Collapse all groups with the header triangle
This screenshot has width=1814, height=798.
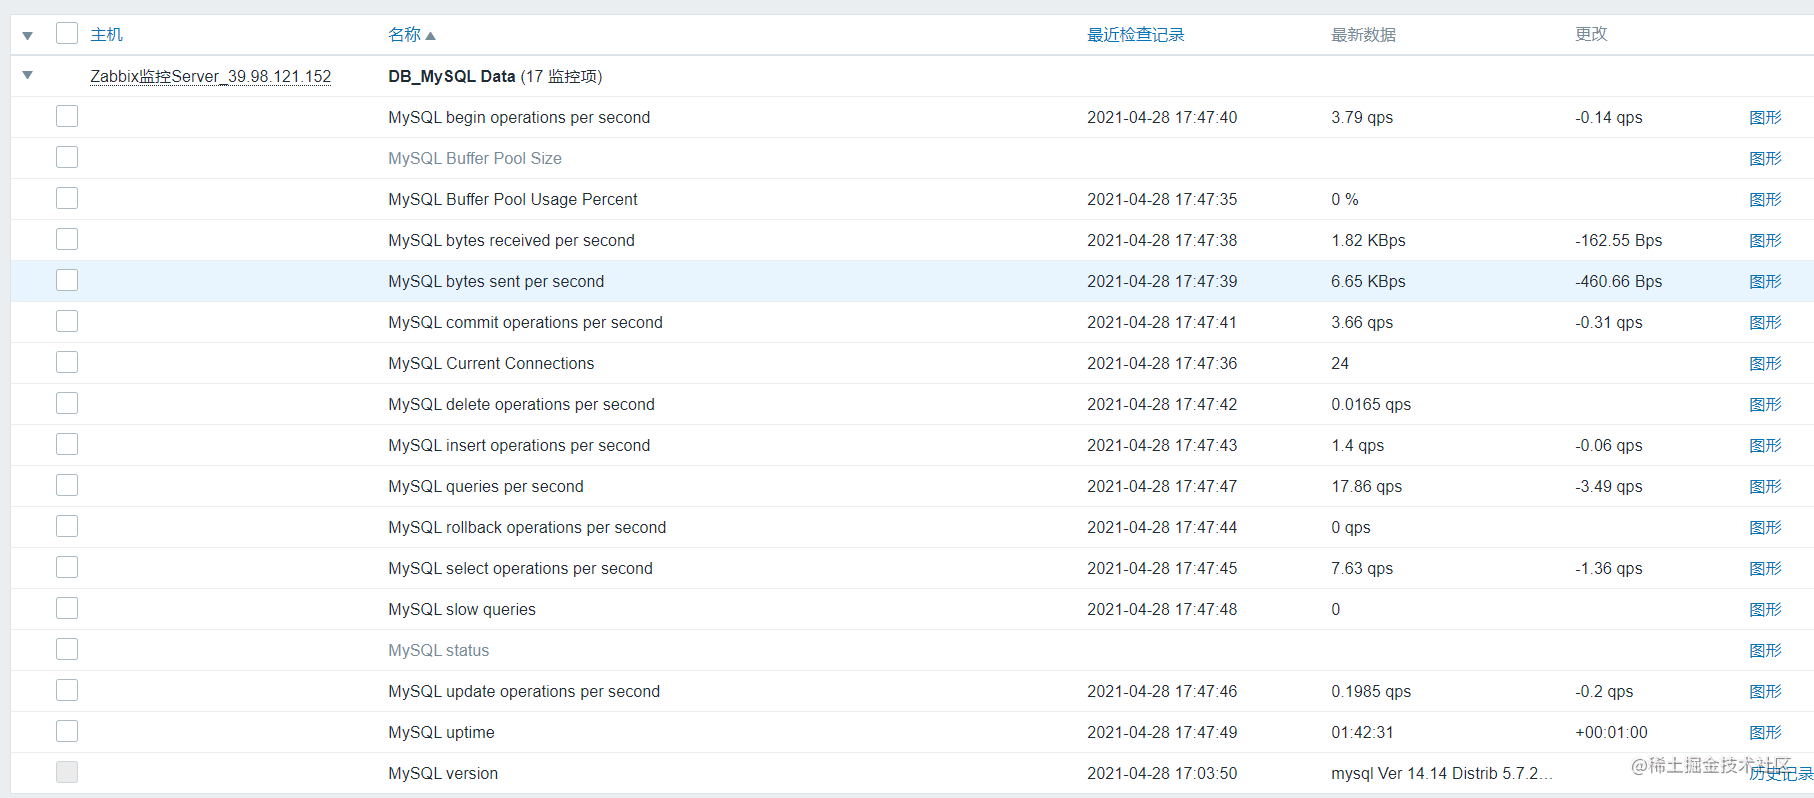pos(28,35)
